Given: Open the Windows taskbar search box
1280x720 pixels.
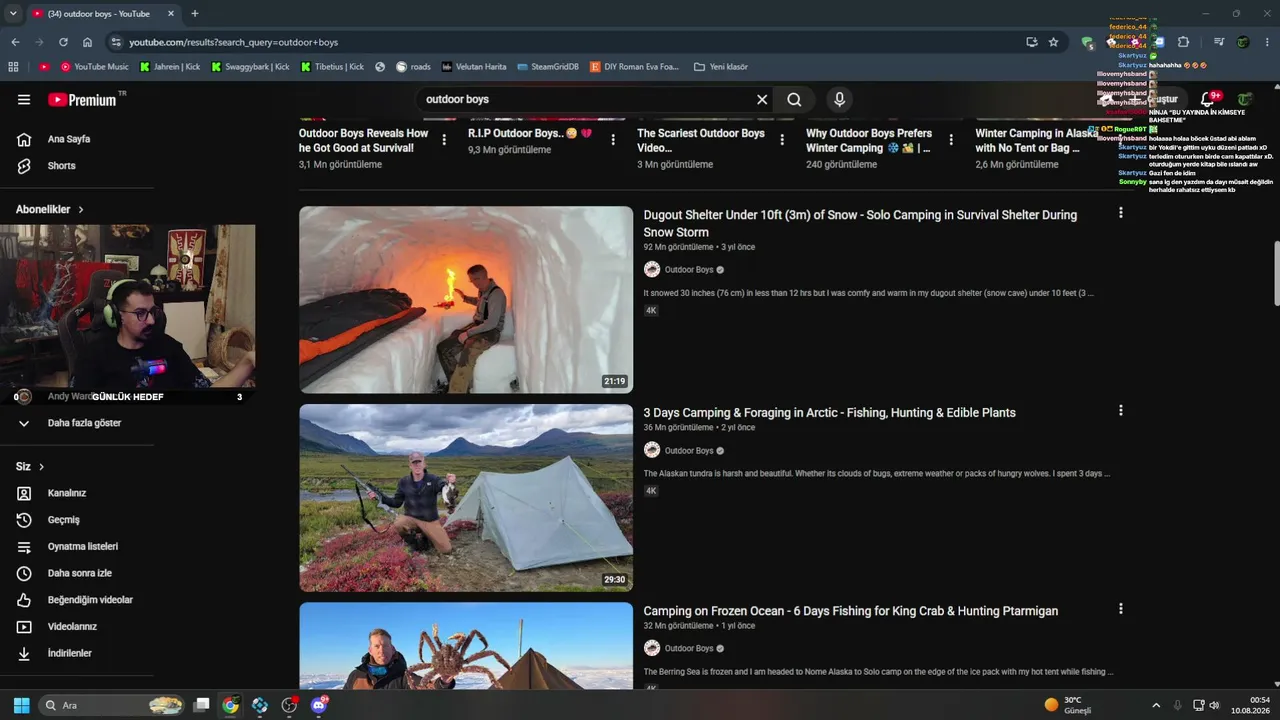Looking at the screenshot, I should pos(113,705).
